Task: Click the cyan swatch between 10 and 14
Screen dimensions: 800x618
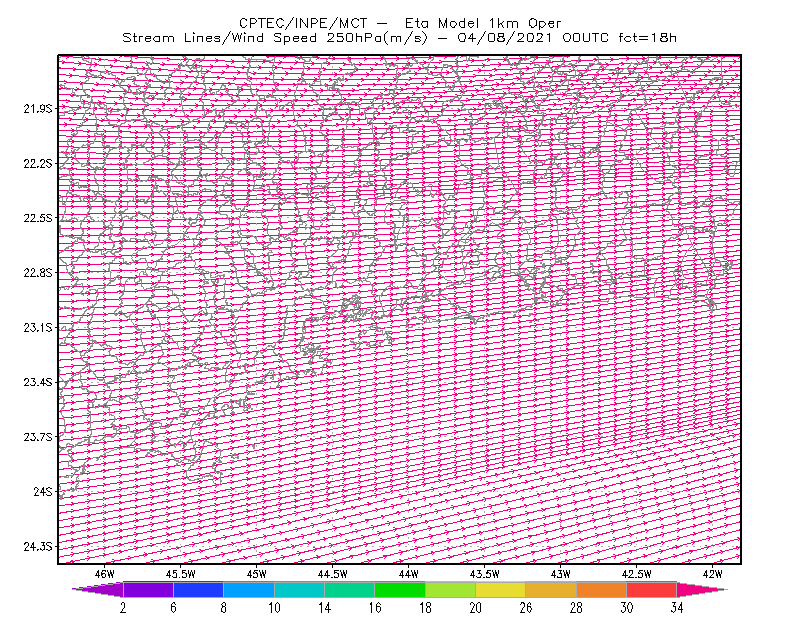Action: click(x=299, y=589)
